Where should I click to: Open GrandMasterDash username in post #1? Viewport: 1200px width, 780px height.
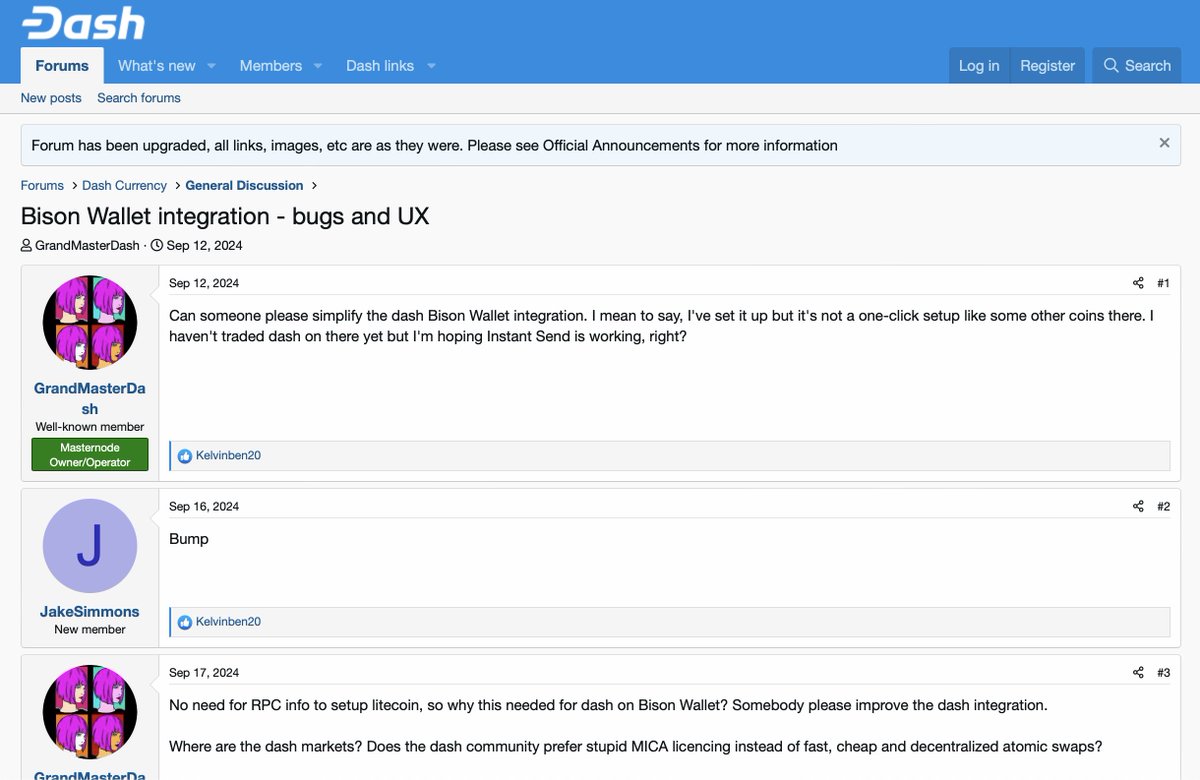[90, 398]
